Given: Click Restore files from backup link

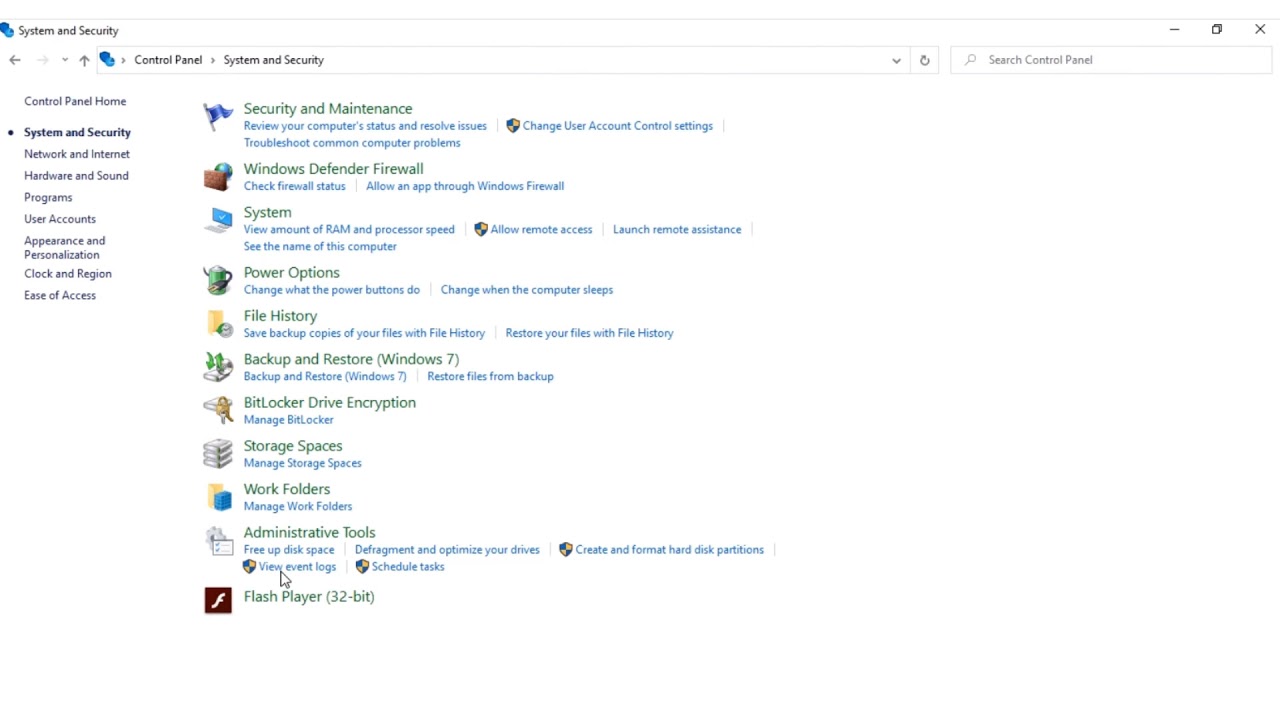Looking at the screenshot, I should [x=490, y=377].
